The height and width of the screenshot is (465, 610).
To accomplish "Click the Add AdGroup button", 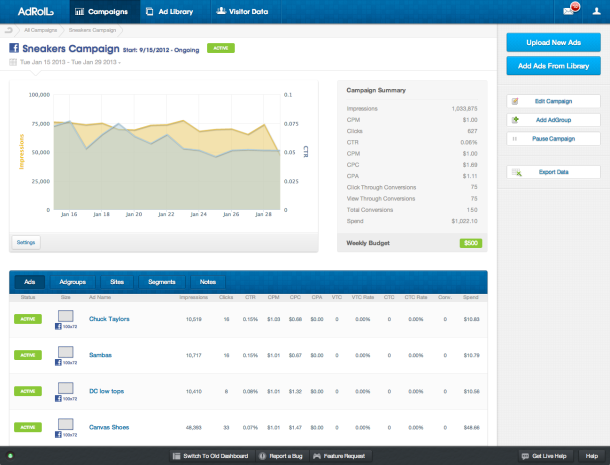I will click(x=553, y=120).
